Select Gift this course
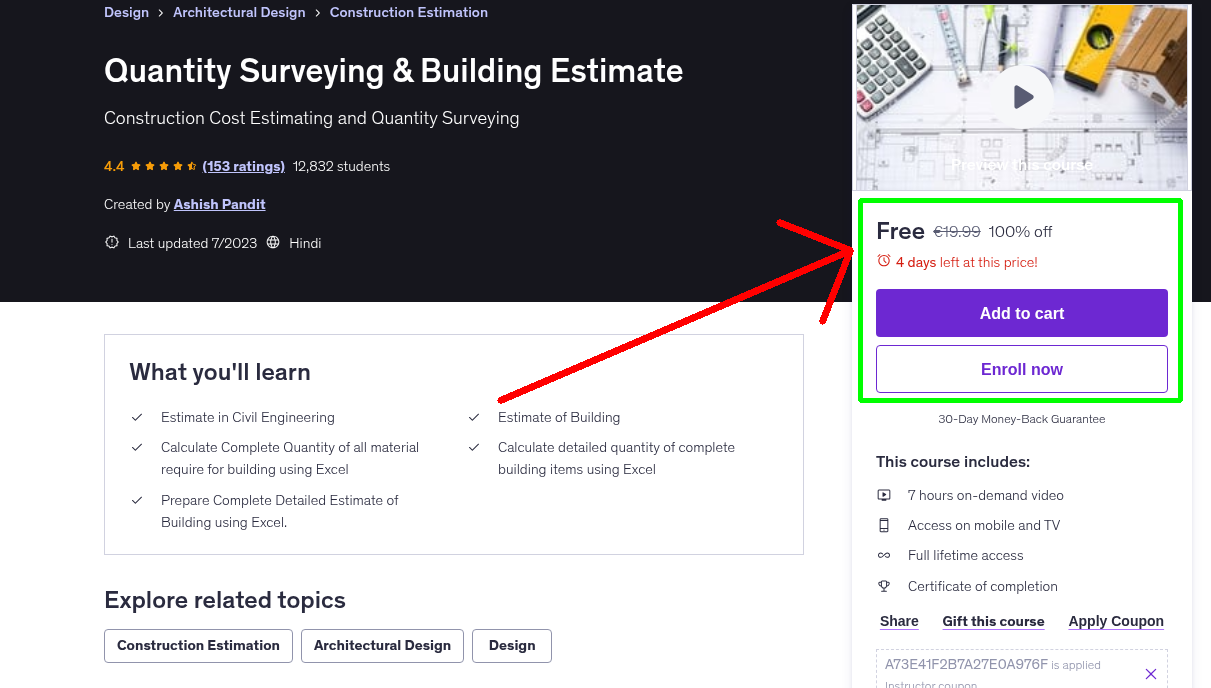Screen dimensions: 1211x688 [993, 621]
